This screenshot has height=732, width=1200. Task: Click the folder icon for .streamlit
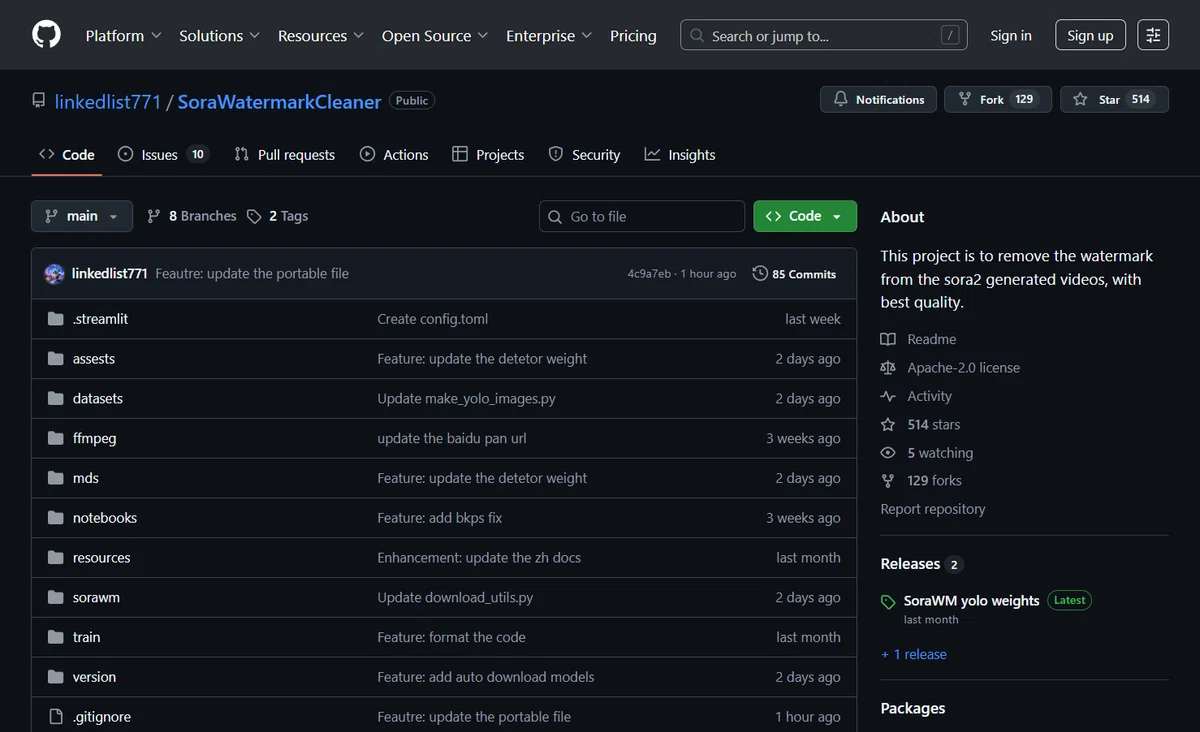pyautogui.click(x=56, y=319)
